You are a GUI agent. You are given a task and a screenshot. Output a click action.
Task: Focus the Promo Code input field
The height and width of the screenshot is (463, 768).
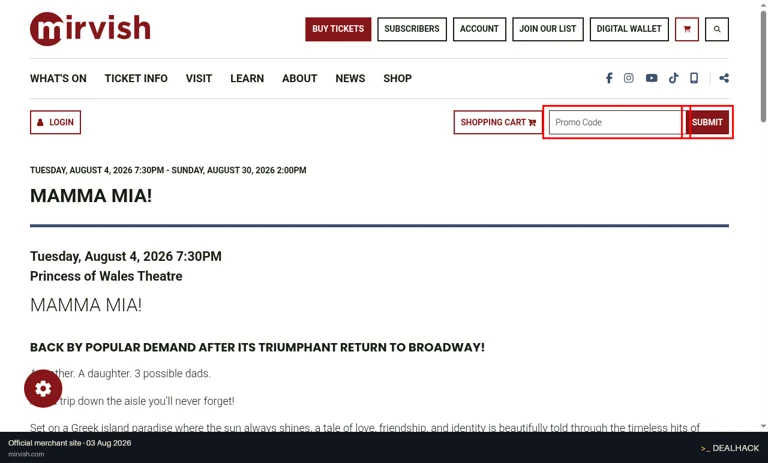616,122
